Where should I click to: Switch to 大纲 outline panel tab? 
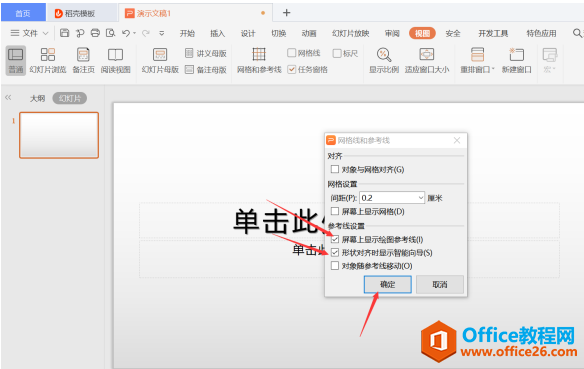(x=37, y=98)
